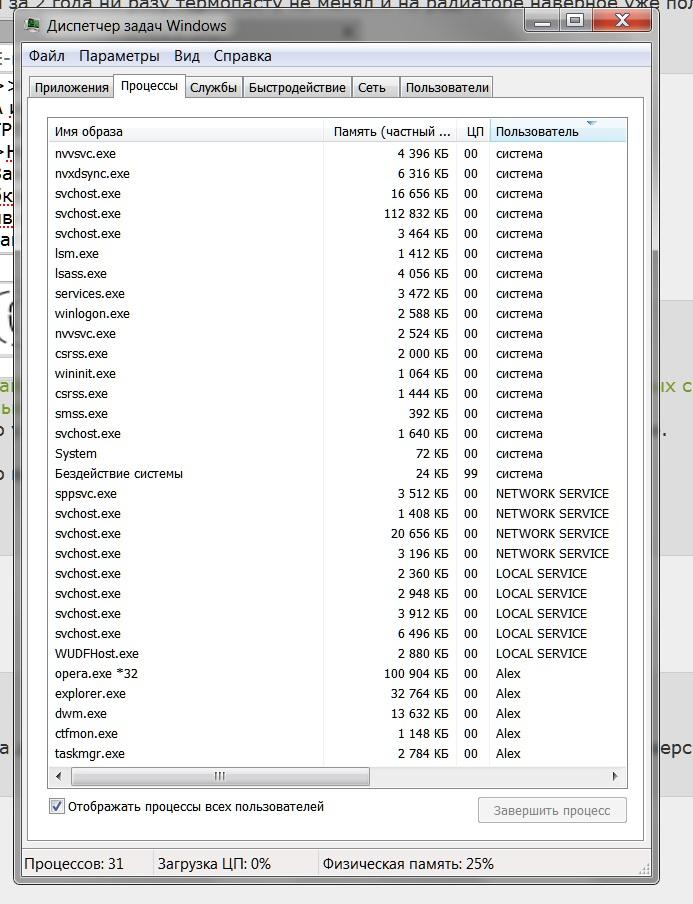Switch to the Службы tab
This screenshot has width=693, height=904.
pos(213,88)
